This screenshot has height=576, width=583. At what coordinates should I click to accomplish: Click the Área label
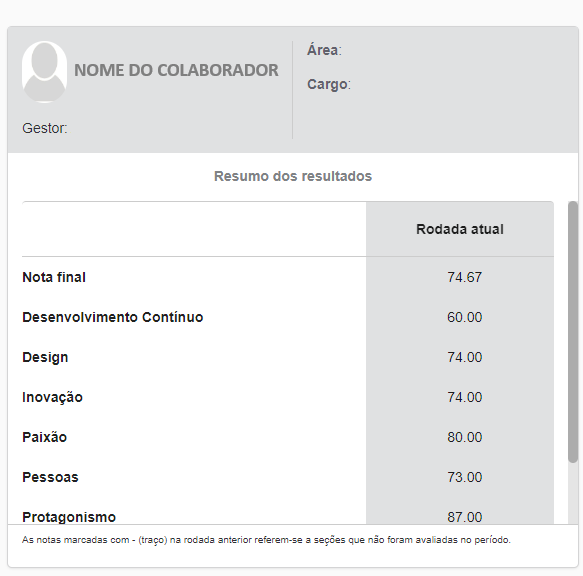pyautogui.click(x=324, y=50)
